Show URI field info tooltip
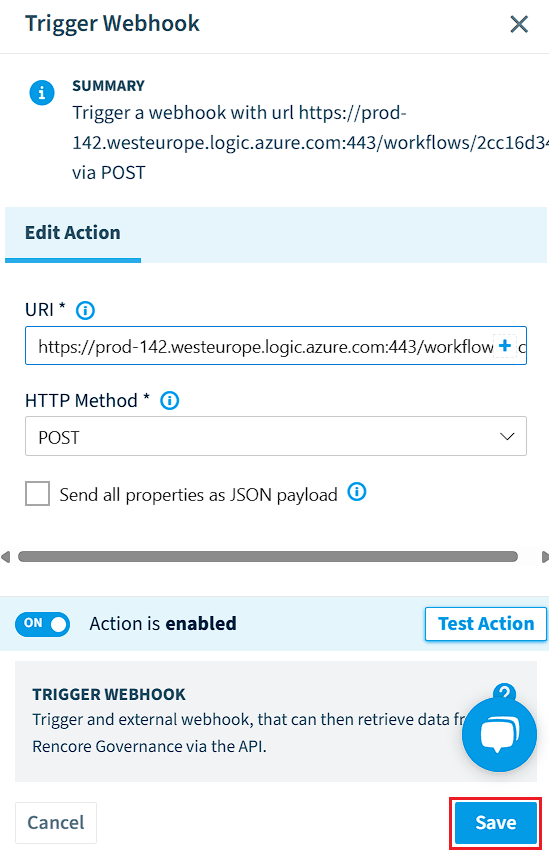The width and height of the screenshot is (549, 850). (x=85, y=311)
